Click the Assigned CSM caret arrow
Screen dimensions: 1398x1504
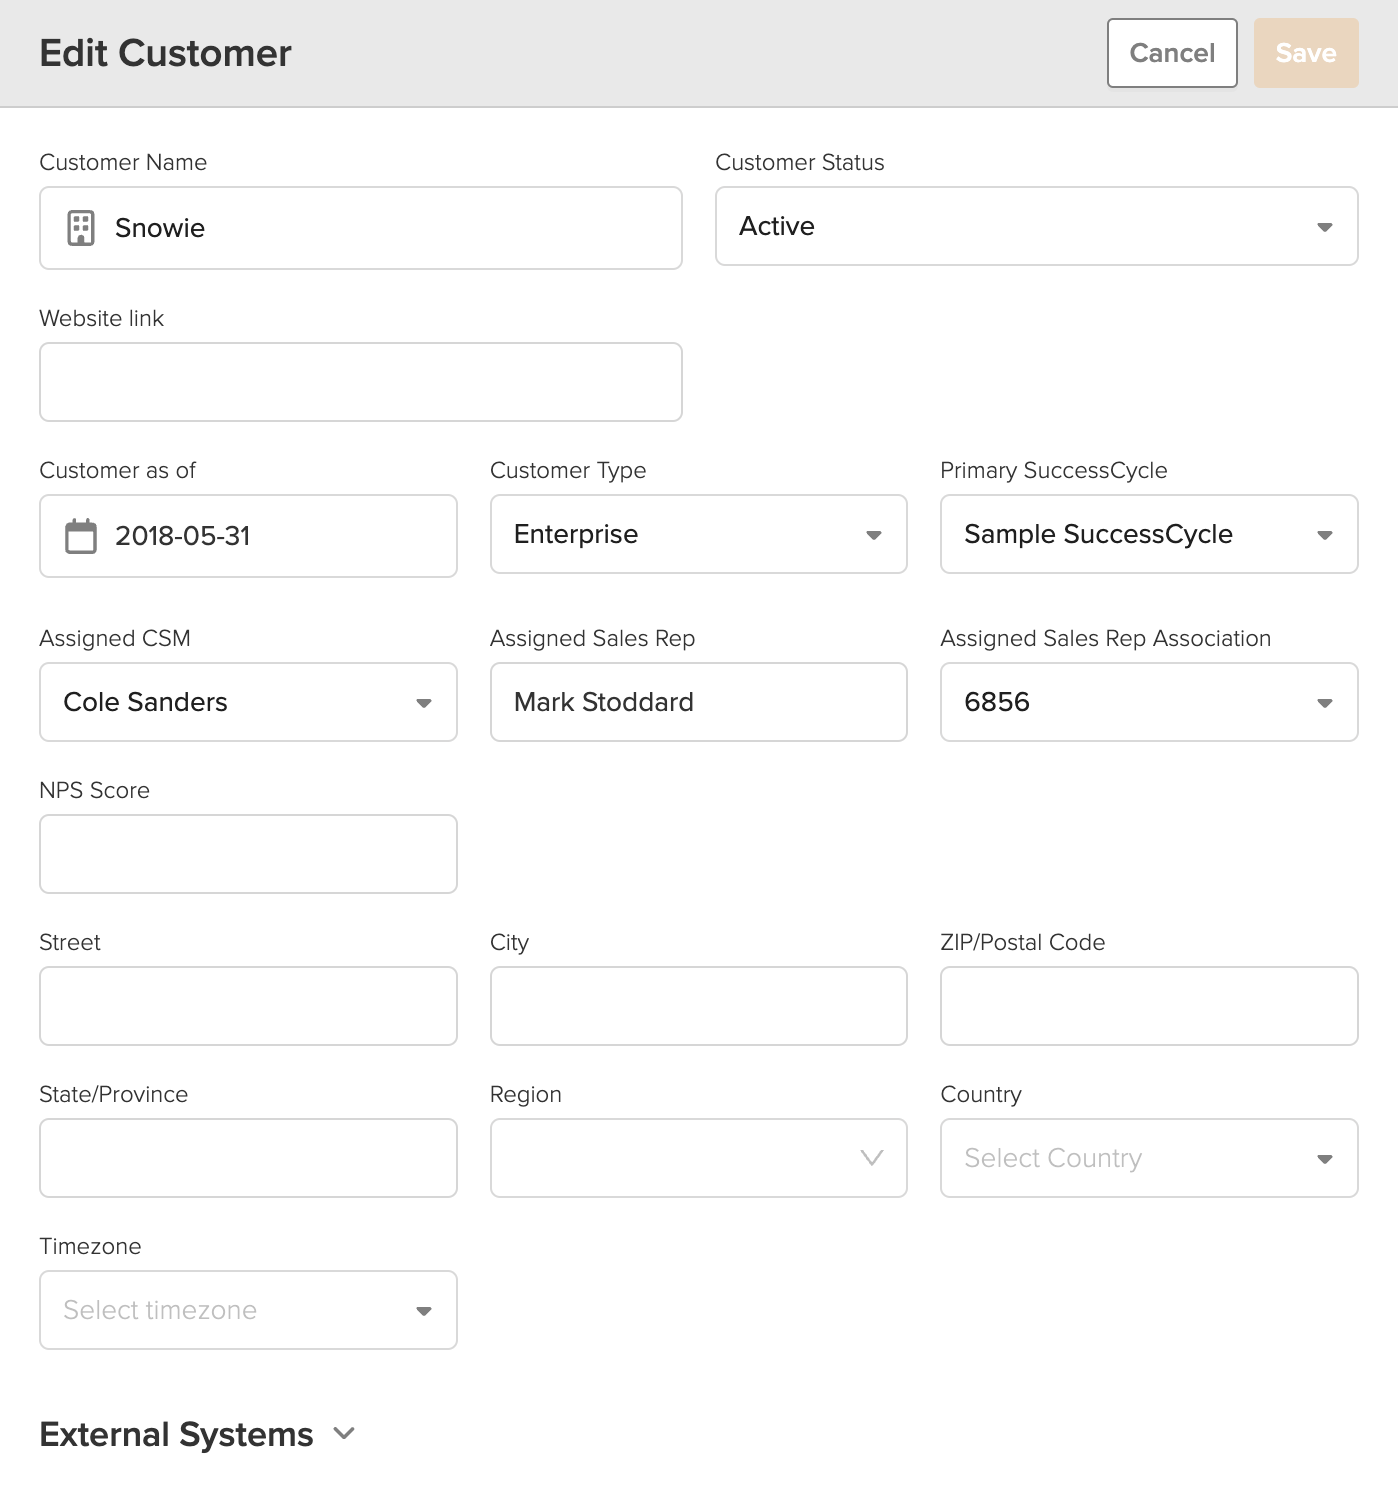point(424,703)
